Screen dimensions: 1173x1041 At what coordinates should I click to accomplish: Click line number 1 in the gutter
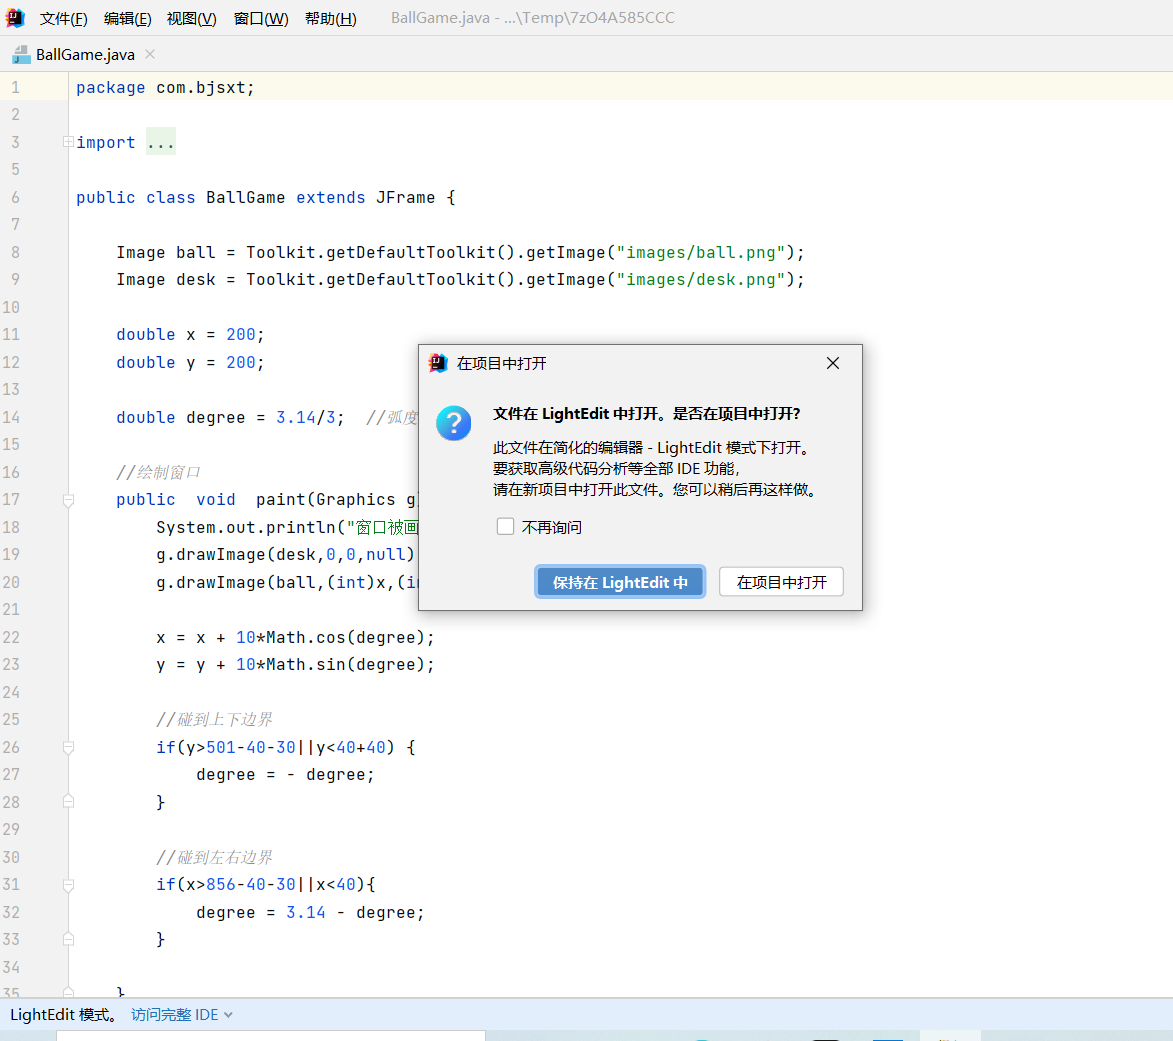pos(15,87)
